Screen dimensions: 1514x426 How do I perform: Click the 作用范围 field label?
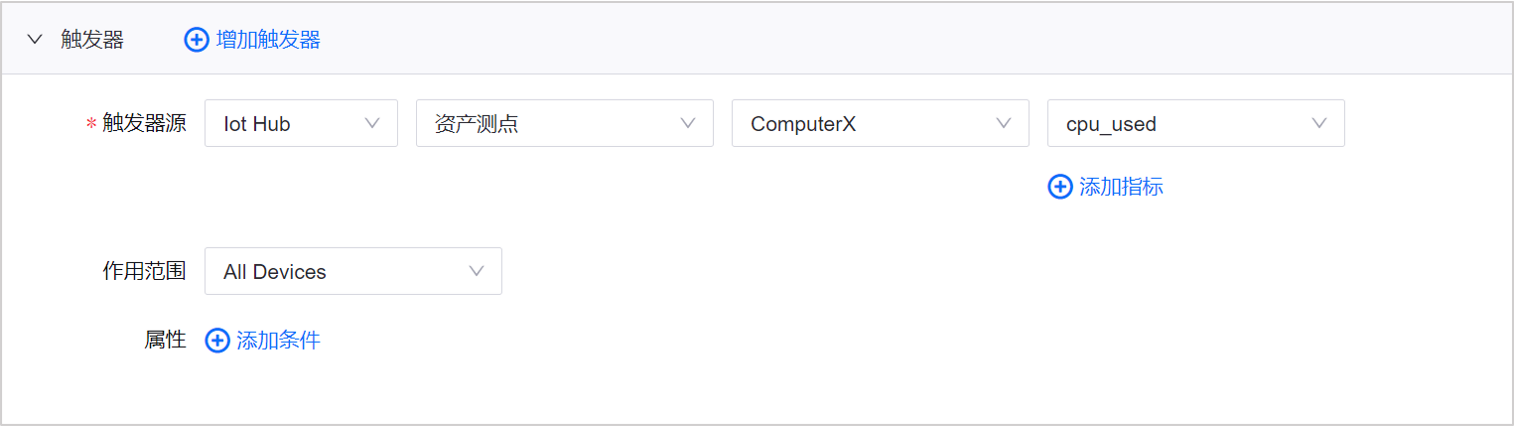[144, 272]
